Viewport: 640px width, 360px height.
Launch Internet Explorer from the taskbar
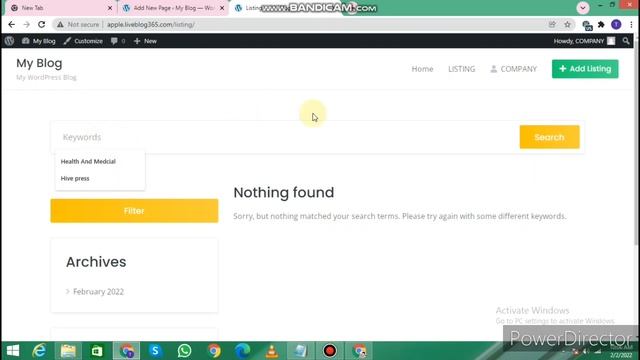point(39,351)
